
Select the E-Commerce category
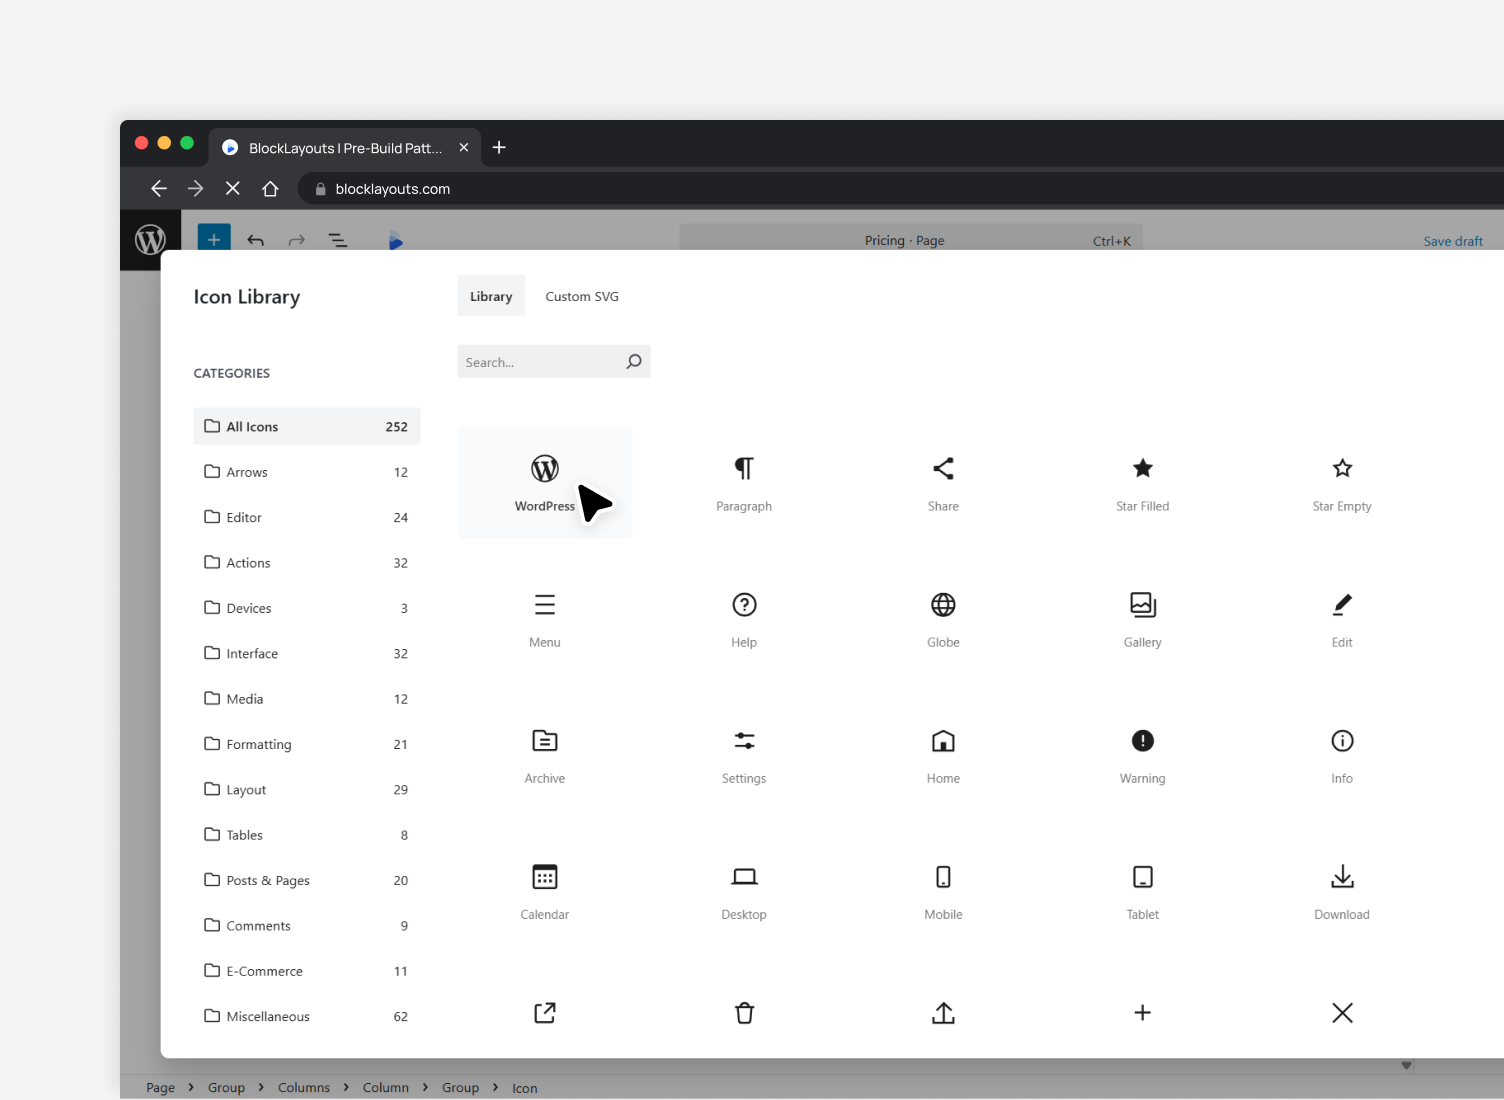pos(307,971)
